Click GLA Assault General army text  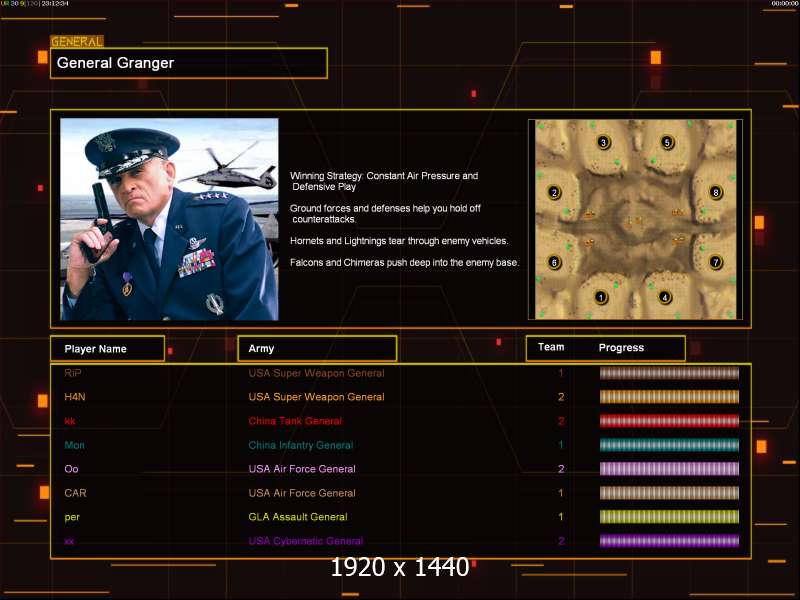tap(298, 517)
